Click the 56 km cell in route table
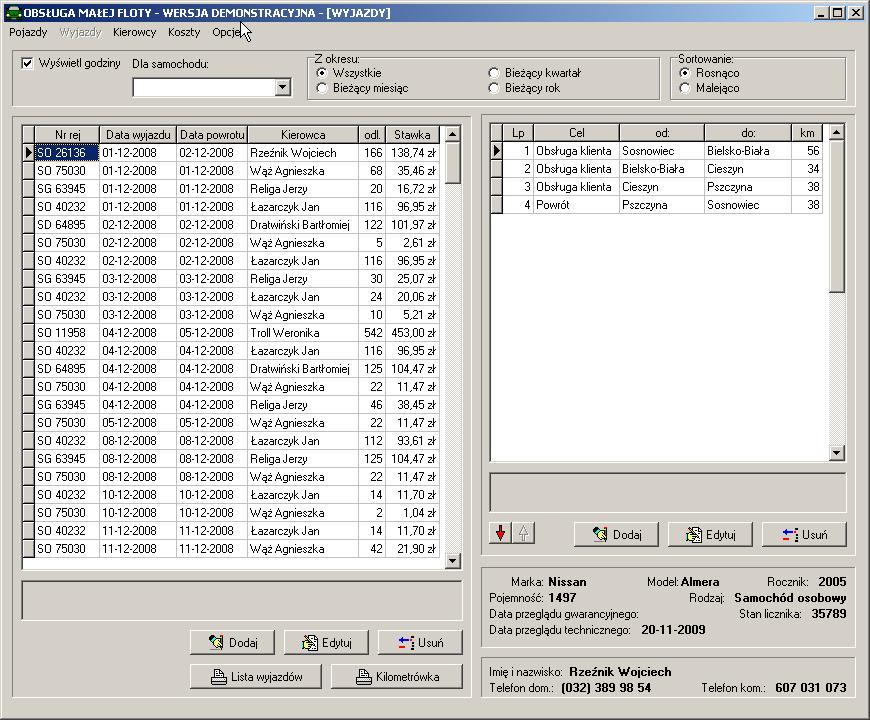The image size is (870, 720). tap(807, 151)
